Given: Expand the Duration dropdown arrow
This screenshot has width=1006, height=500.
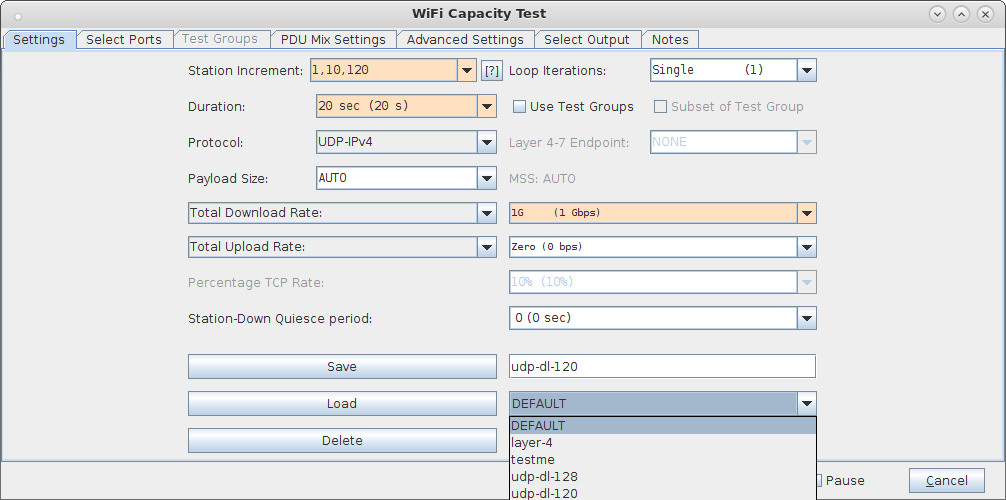Looking at the screenshot, I should (487, 107).
